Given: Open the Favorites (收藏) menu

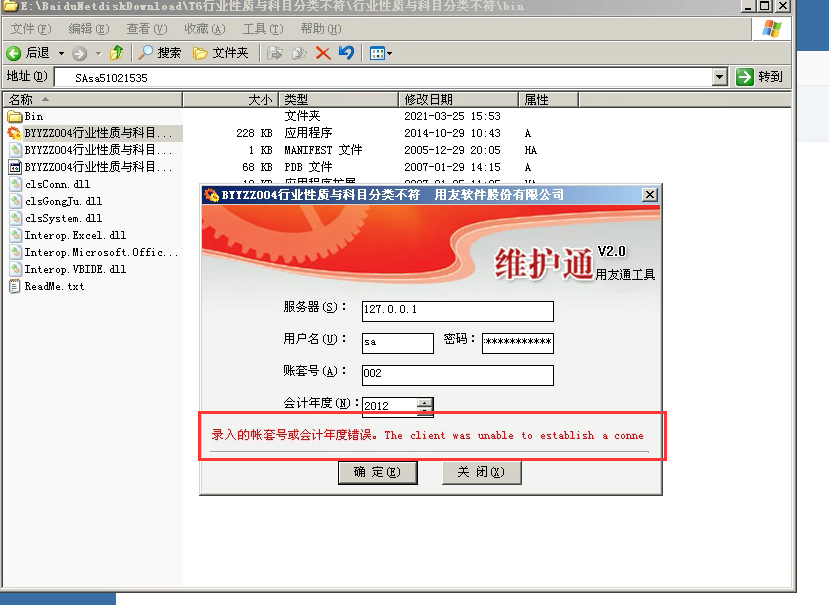Looking at the screenshot, I should coord(205,29).
